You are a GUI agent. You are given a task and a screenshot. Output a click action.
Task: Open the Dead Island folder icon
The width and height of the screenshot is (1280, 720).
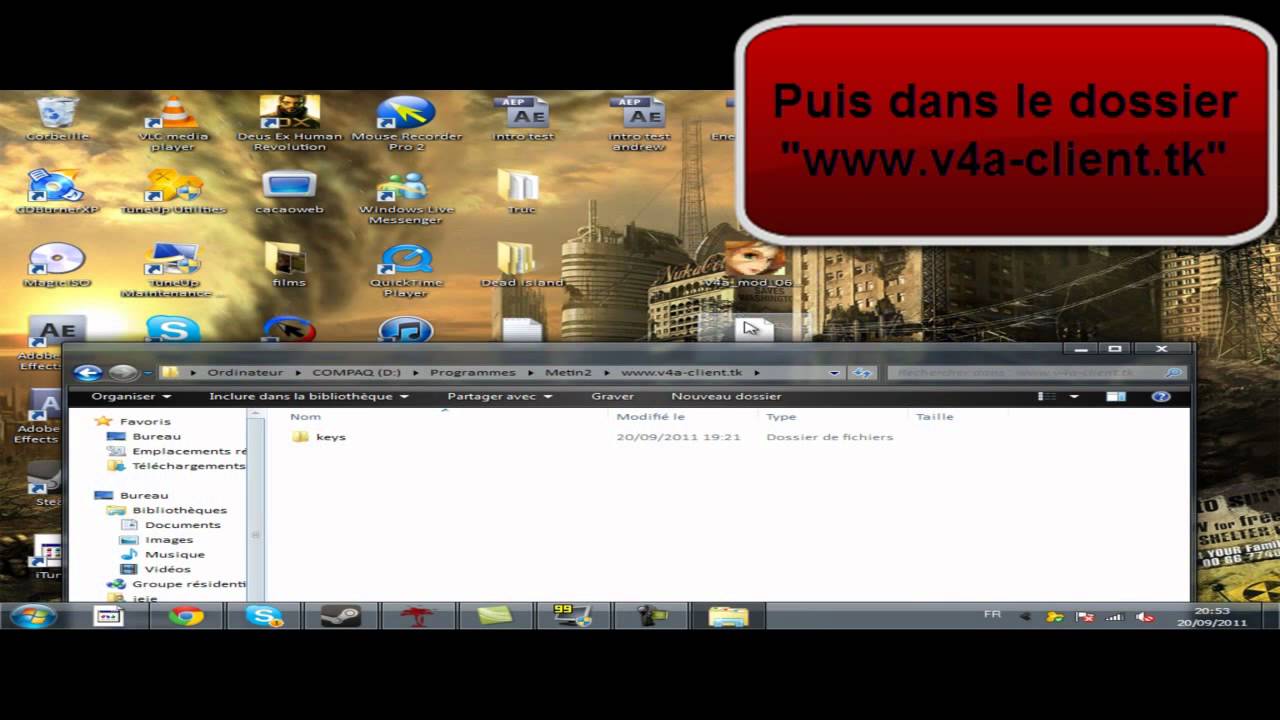(x=521, y=265)
